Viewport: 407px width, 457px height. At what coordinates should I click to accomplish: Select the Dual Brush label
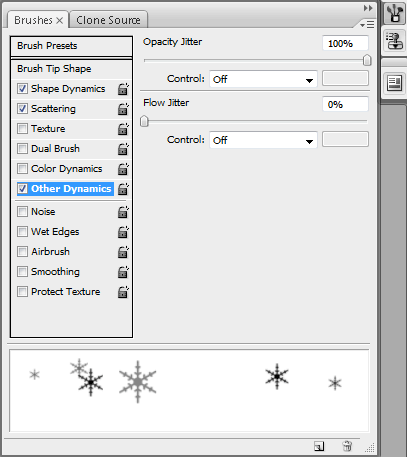tap(55, 149)
